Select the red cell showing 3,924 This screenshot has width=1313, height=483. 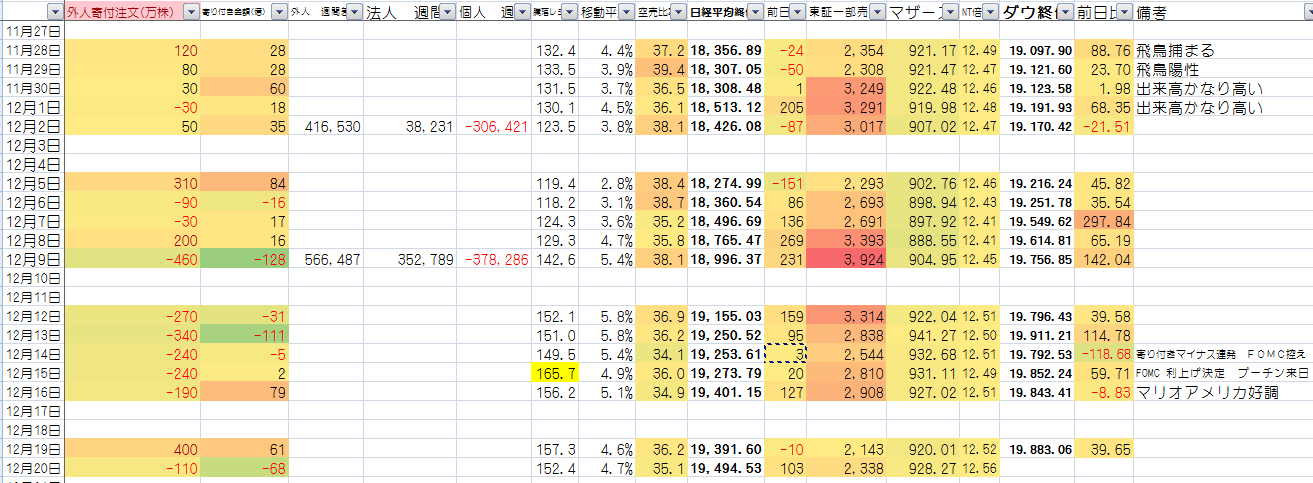click(846, 259)
